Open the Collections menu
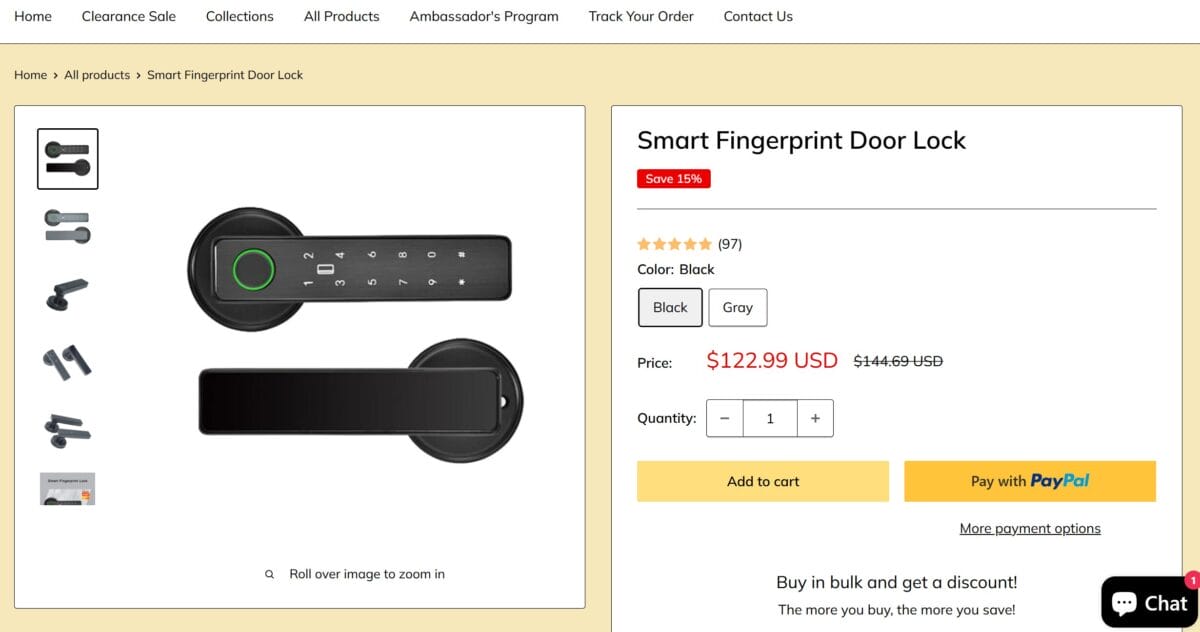Screen dimensions: 1200x632 coord(239,16)
